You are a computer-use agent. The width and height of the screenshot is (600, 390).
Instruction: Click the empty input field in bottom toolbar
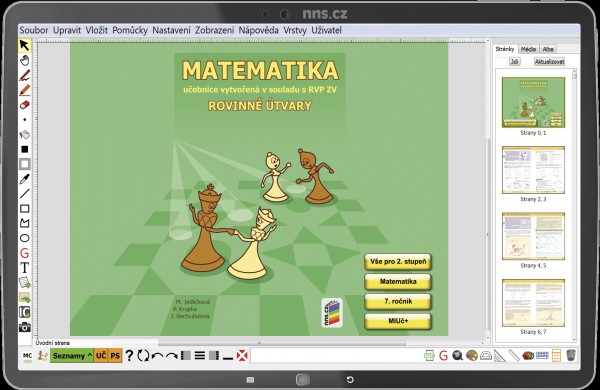[335, 356]
